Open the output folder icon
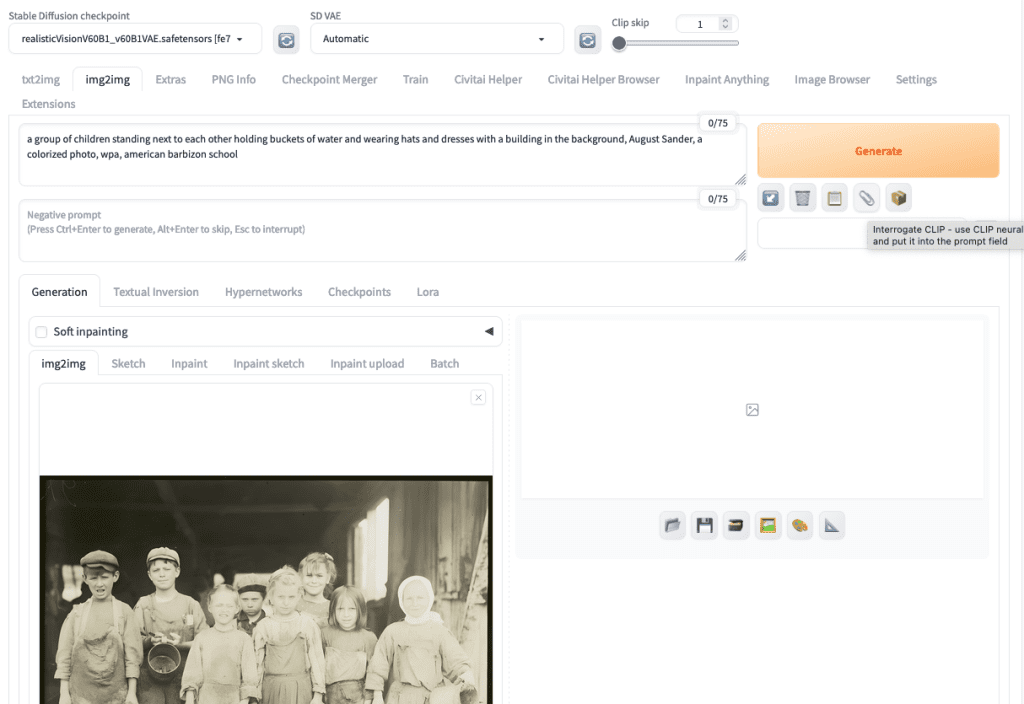The width and height of the screenshot is (1024, 704). coord(672,525)
